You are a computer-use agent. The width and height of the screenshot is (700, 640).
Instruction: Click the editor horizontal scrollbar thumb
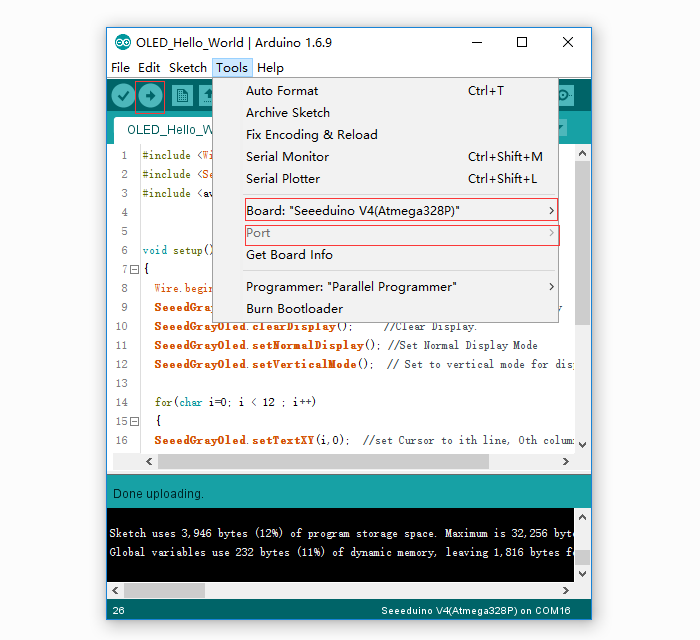(323, 461)
